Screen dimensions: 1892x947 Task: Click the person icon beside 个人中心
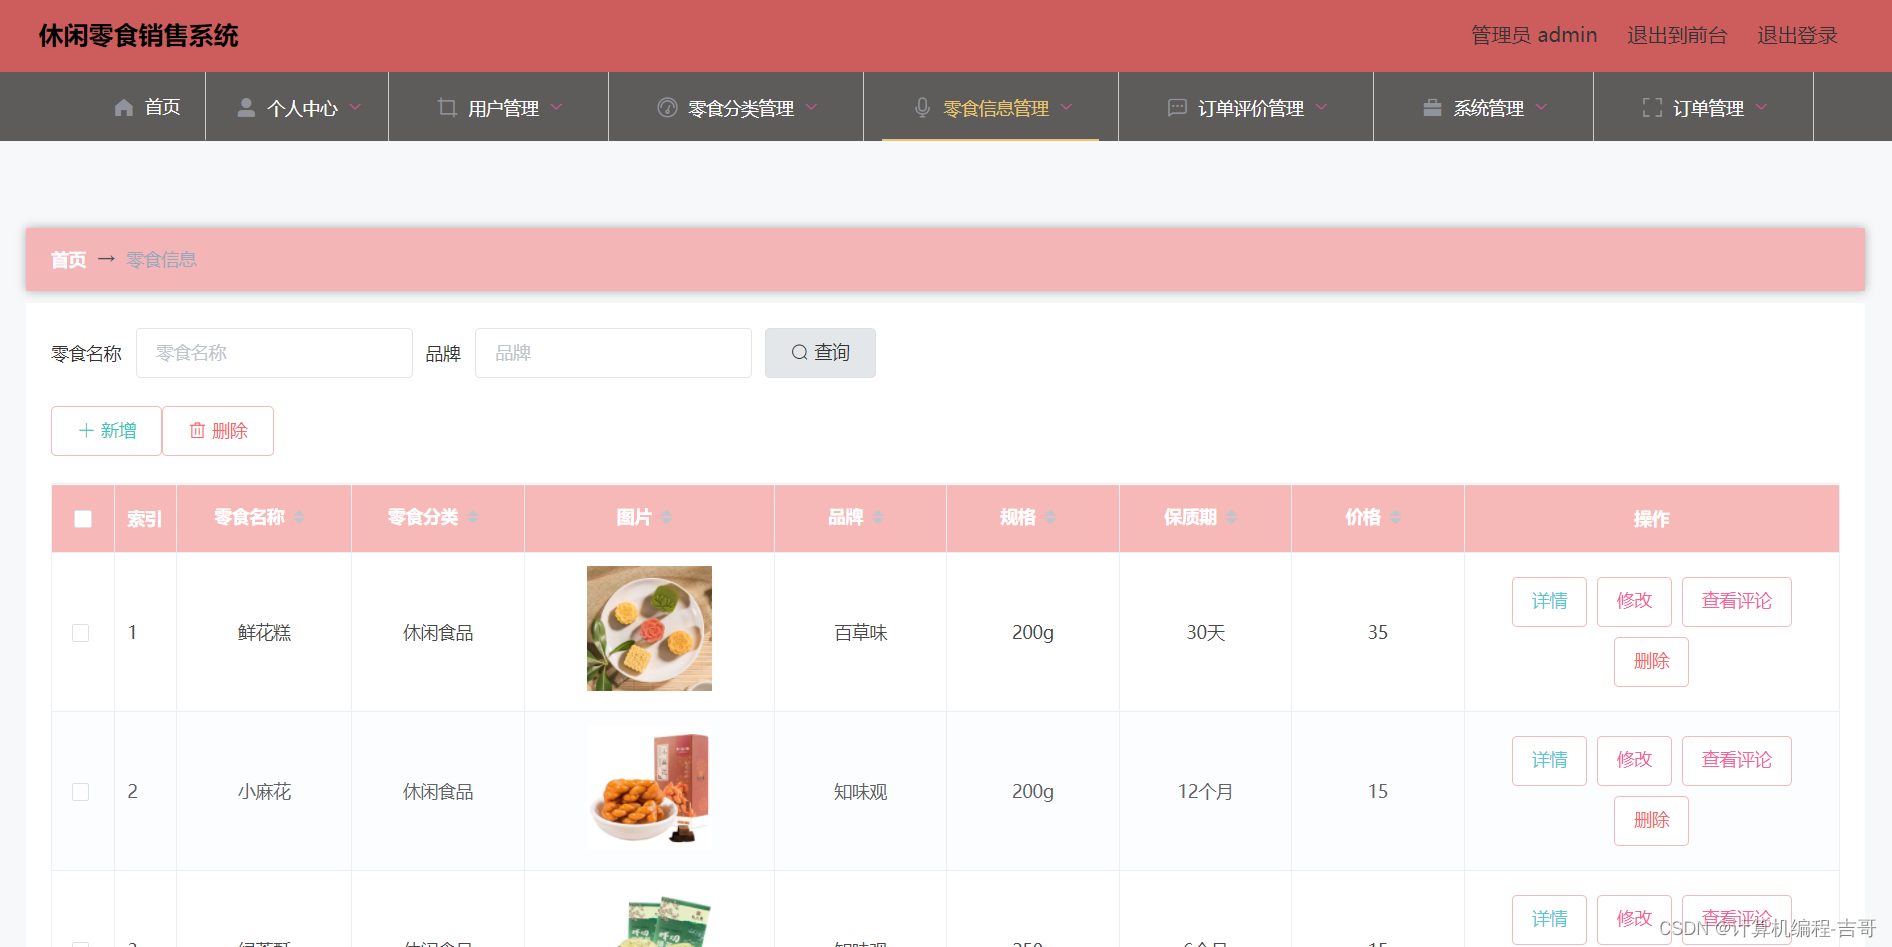[x=245, y=107]
